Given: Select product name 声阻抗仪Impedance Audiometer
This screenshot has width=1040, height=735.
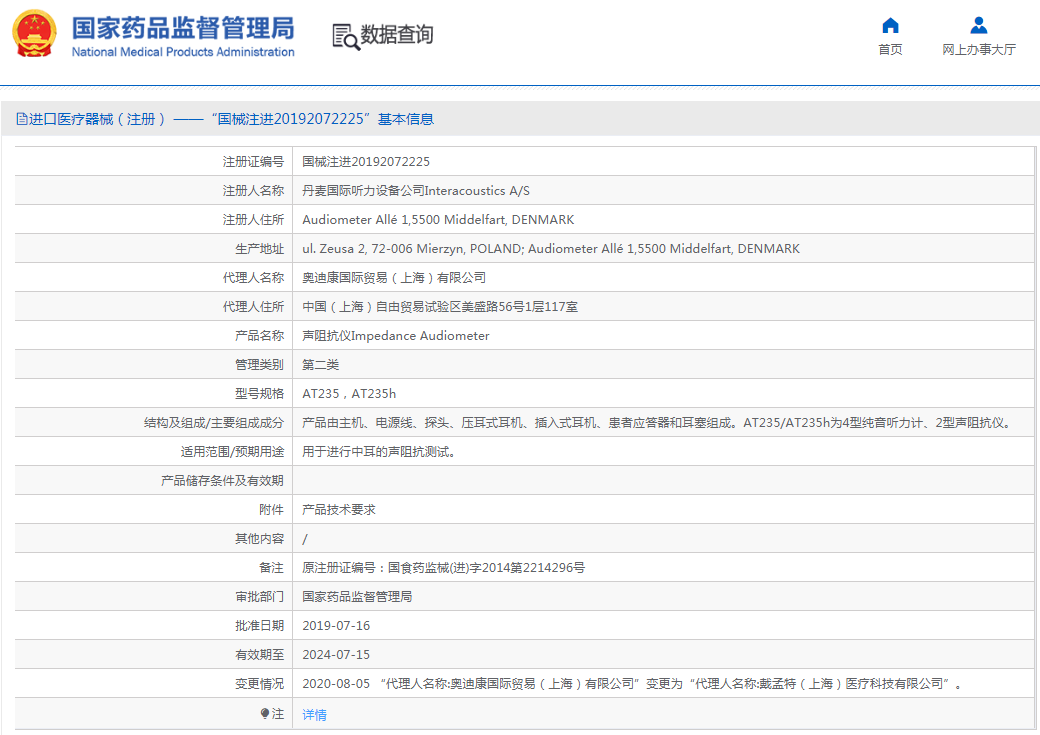Looking at the screenshot, I should [x=396, y=336].
